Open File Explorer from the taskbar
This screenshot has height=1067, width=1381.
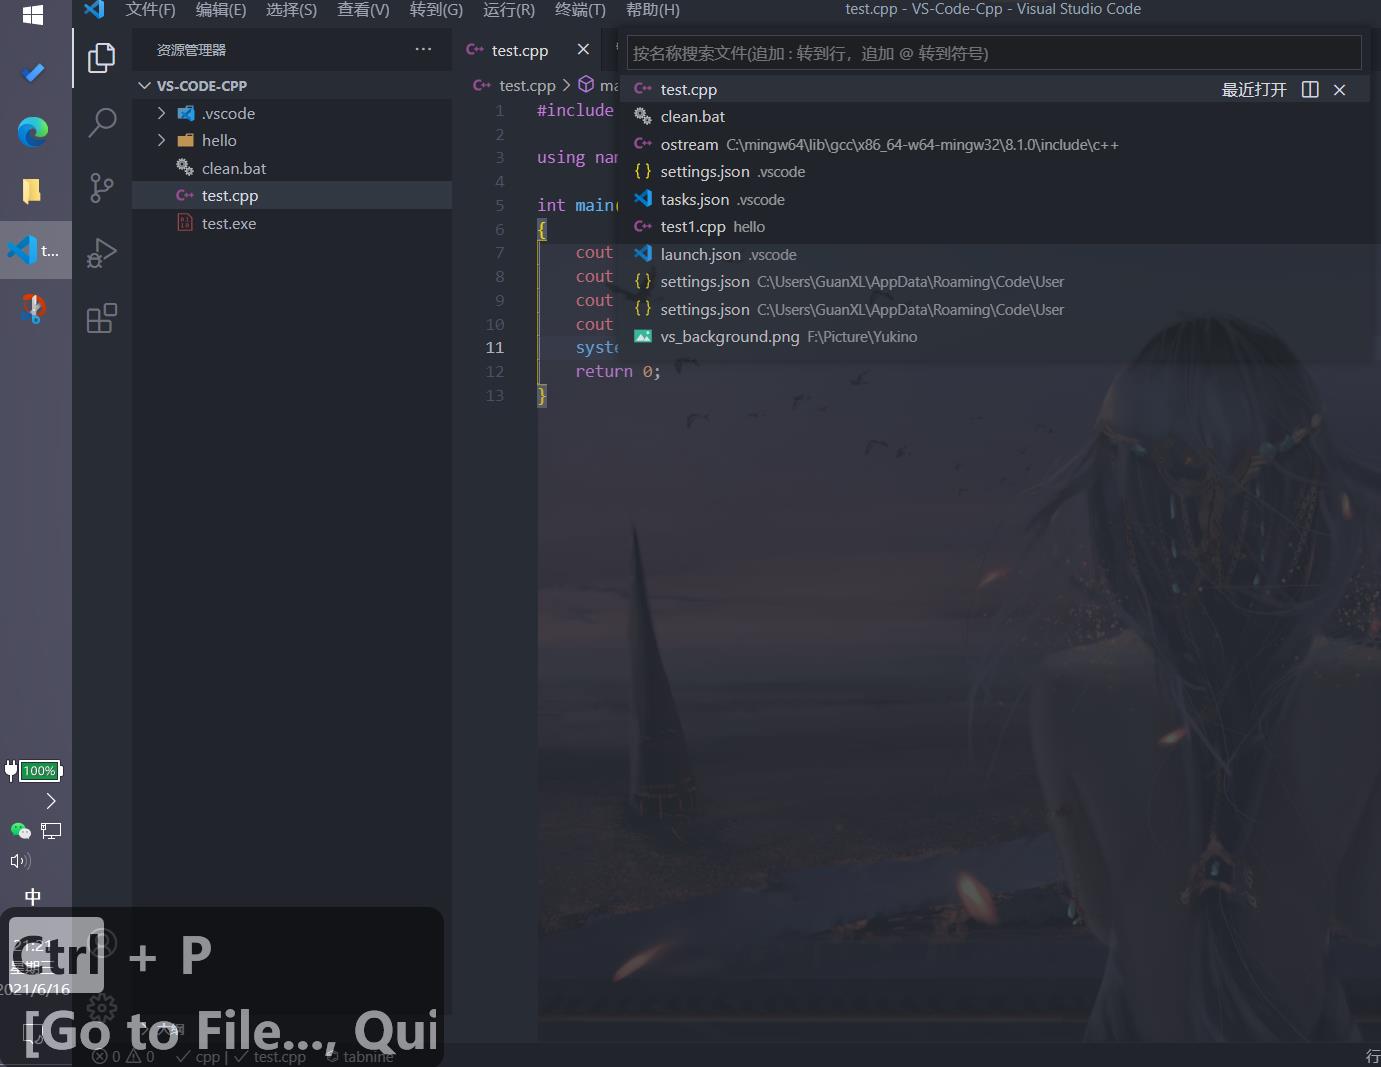(x=33, y=190)
